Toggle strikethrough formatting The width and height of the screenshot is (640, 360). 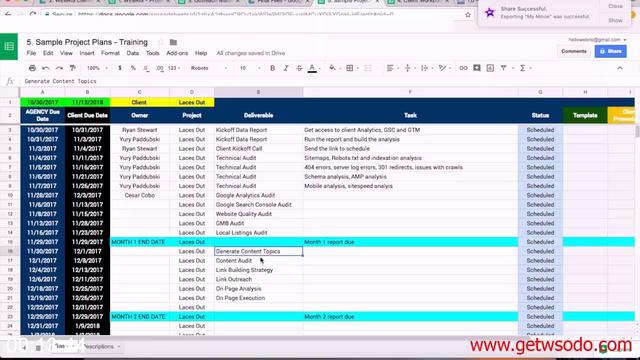click(299, 68)
